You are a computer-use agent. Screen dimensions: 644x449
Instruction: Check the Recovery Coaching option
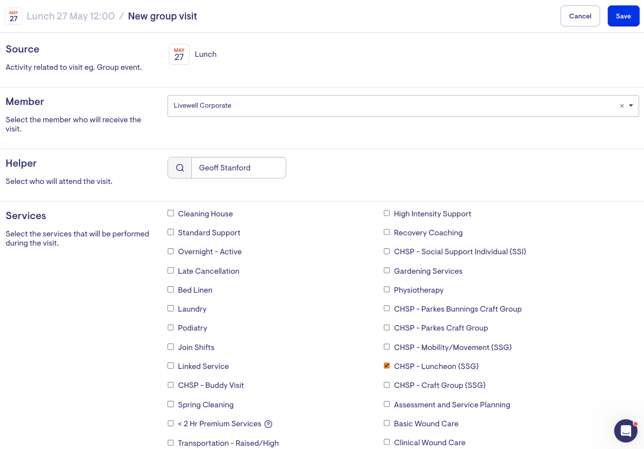(387, 232)
